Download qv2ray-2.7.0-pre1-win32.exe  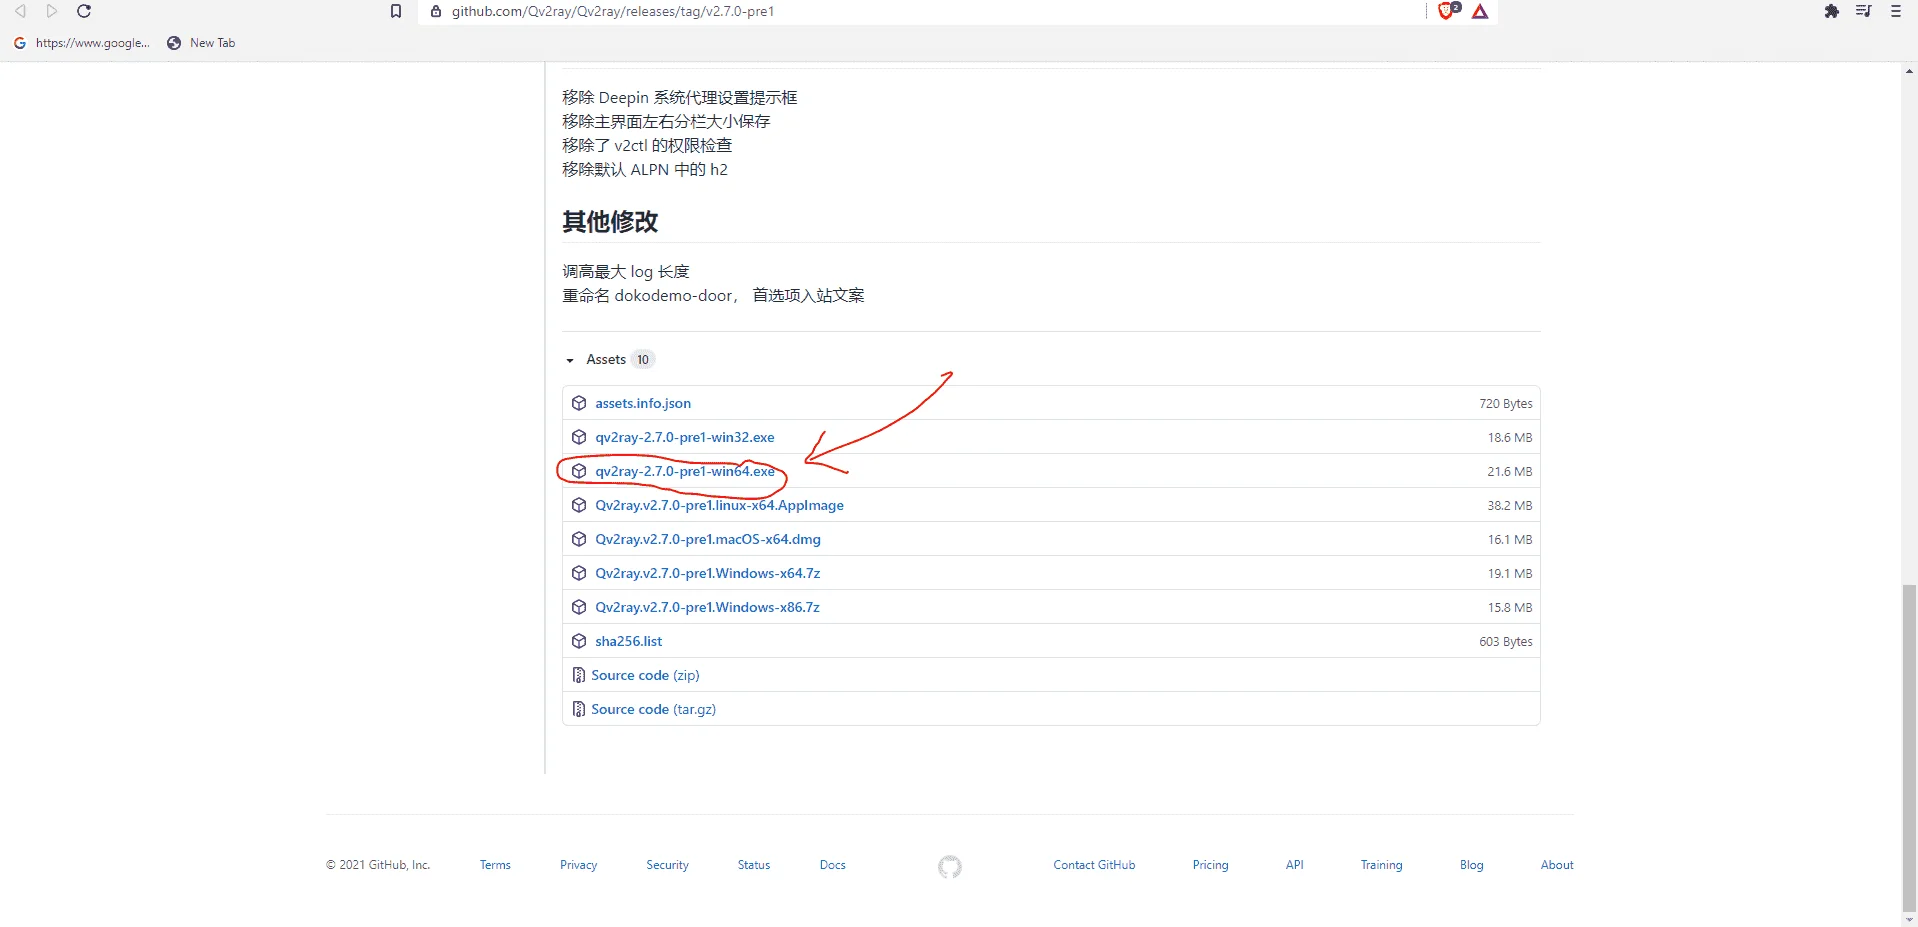[x=685, y=437]
